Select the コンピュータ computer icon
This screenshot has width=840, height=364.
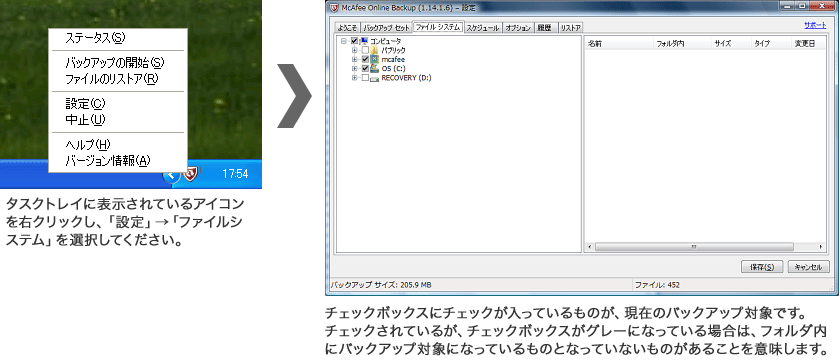click(364, 41)
